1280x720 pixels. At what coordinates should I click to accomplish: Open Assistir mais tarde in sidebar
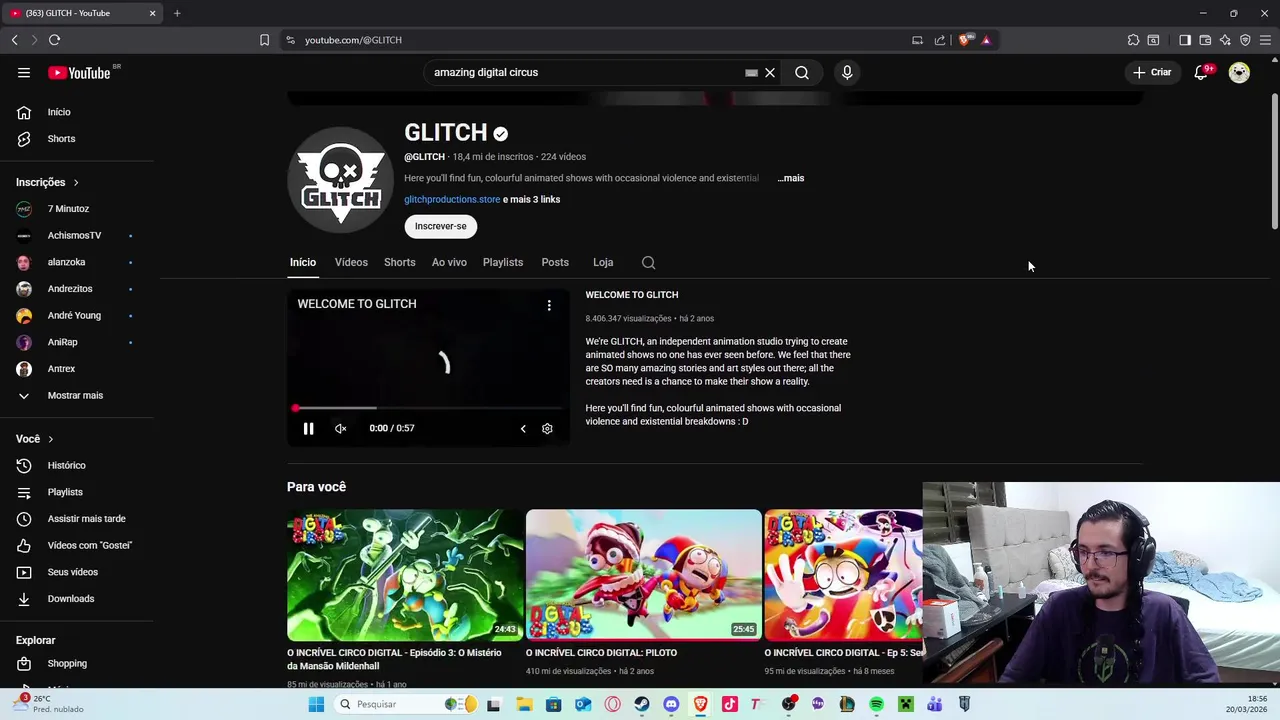tap(77, 519)
